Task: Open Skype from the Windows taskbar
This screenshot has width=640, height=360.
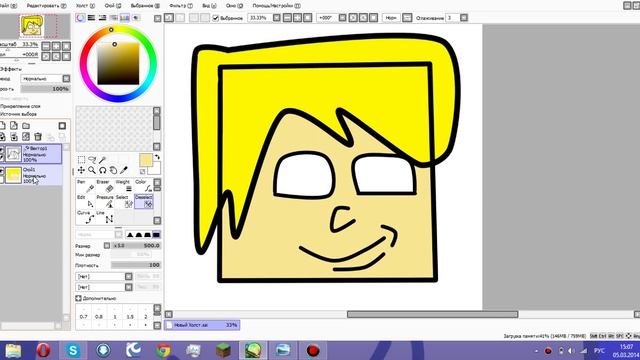Action: 73,350
